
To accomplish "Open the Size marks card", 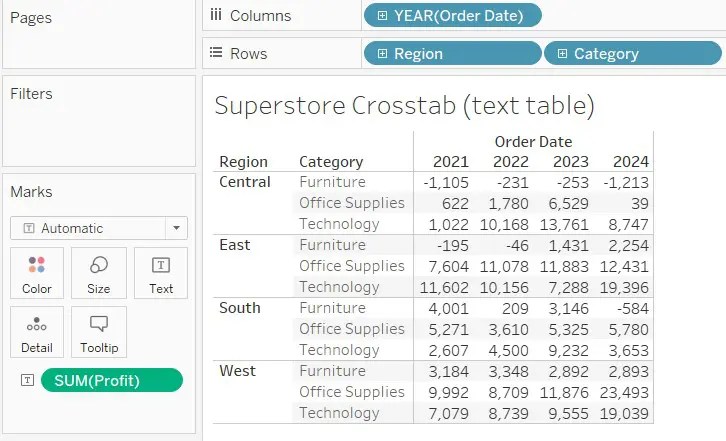I will pos(99,273).
